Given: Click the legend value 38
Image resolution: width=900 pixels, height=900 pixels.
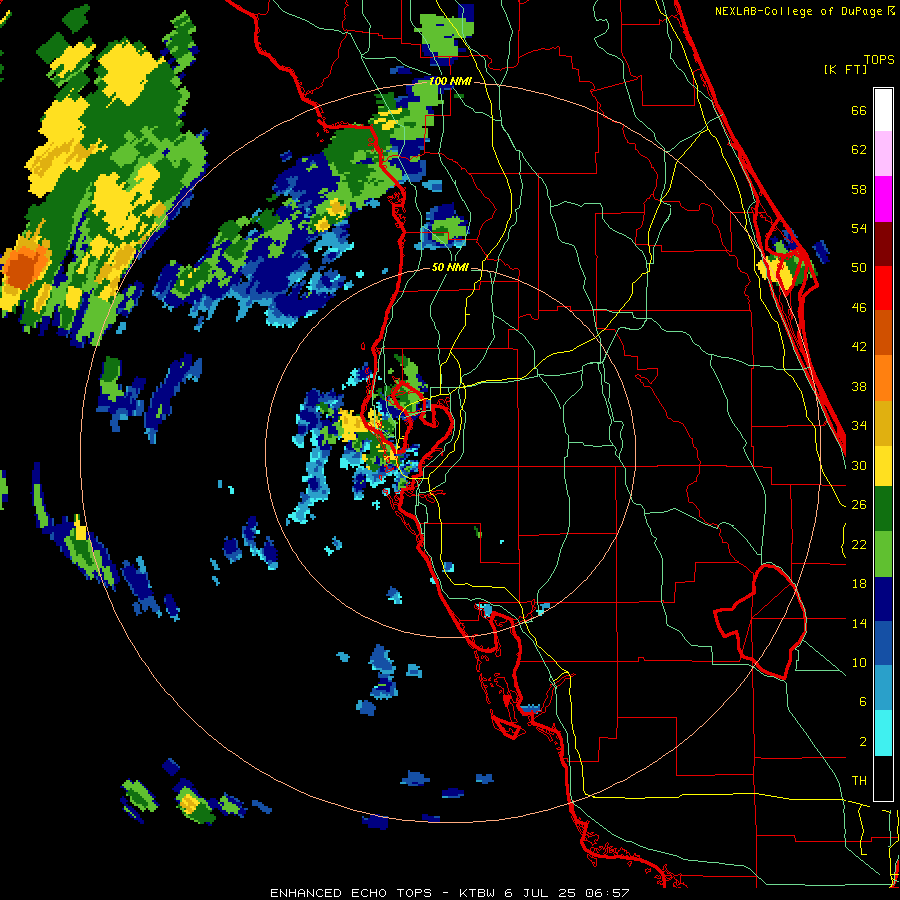Looking at the screenshot, I should 859,386.
